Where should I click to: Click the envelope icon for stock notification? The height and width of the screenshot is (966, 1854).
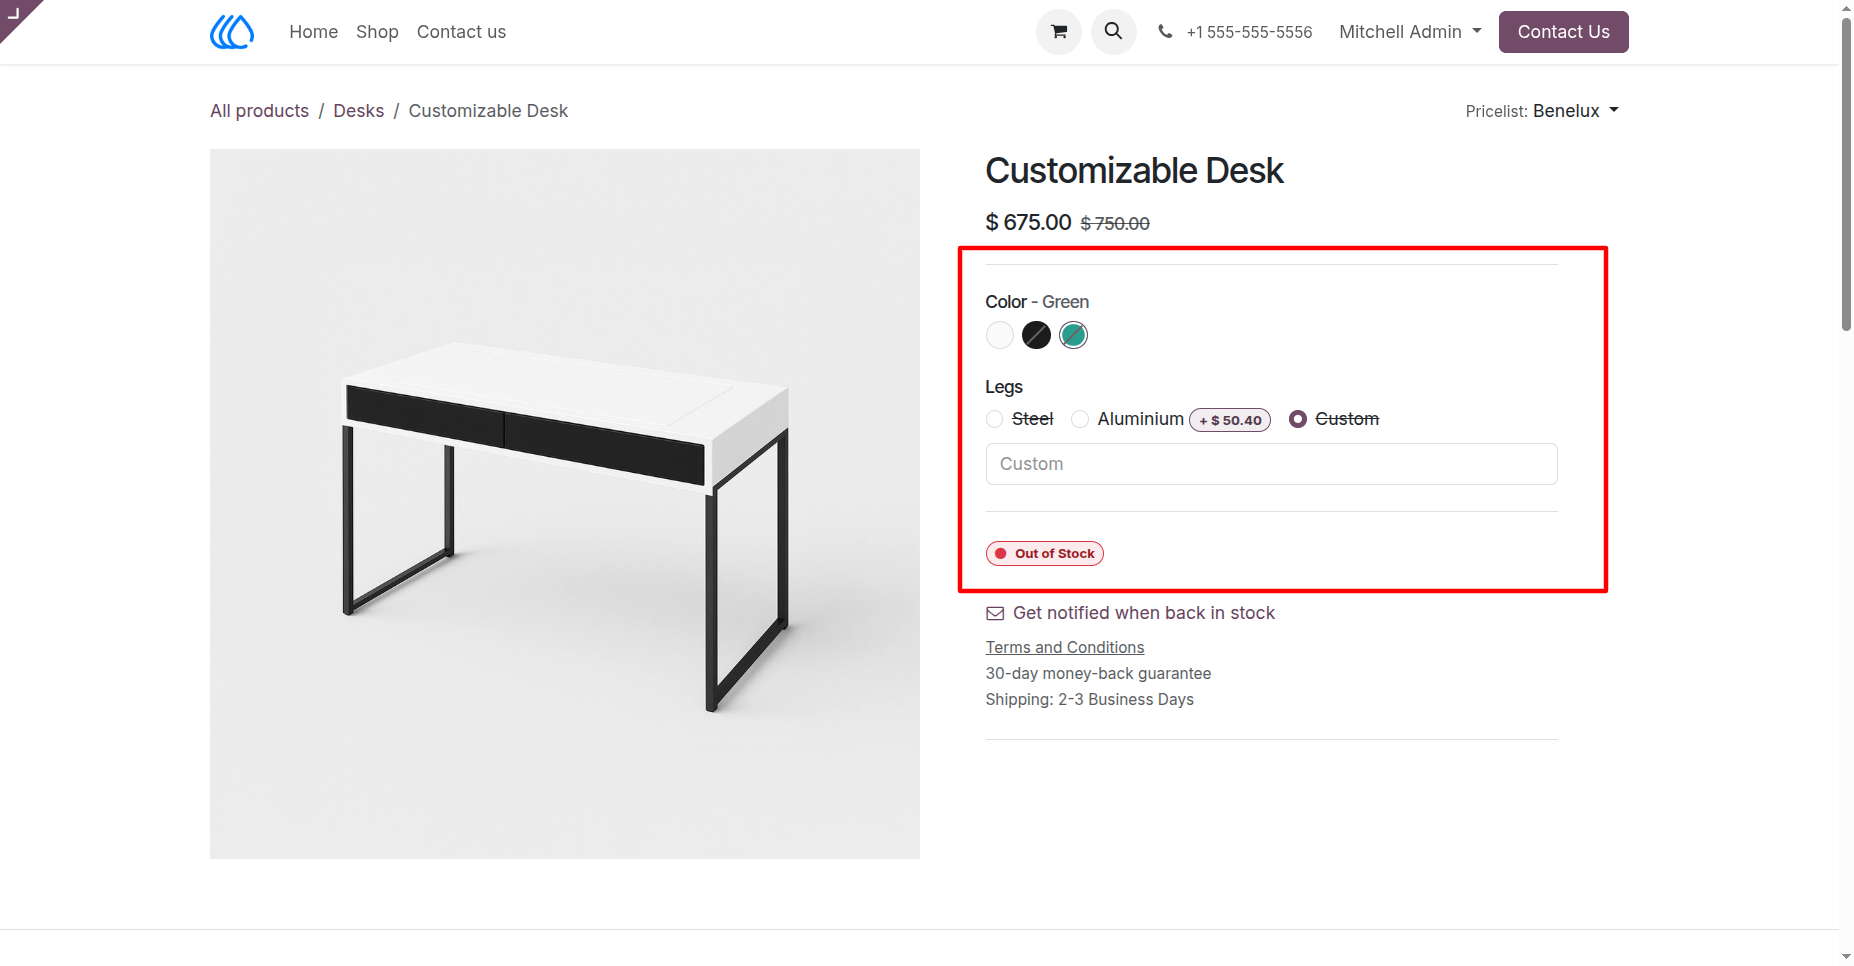click(995, 613)
